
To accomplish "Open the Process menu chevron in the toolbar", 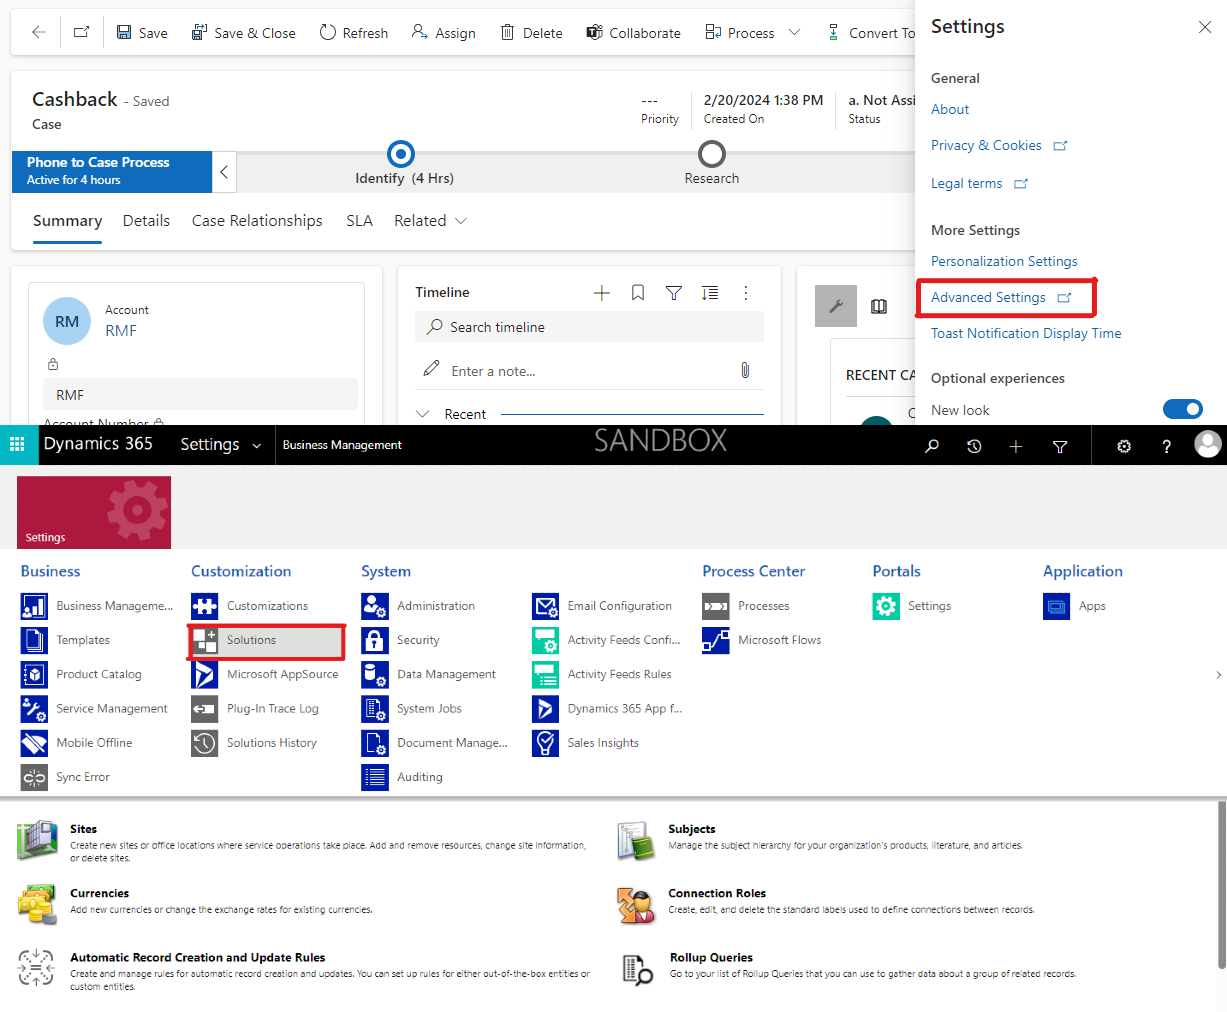I will tap(795, 32).
